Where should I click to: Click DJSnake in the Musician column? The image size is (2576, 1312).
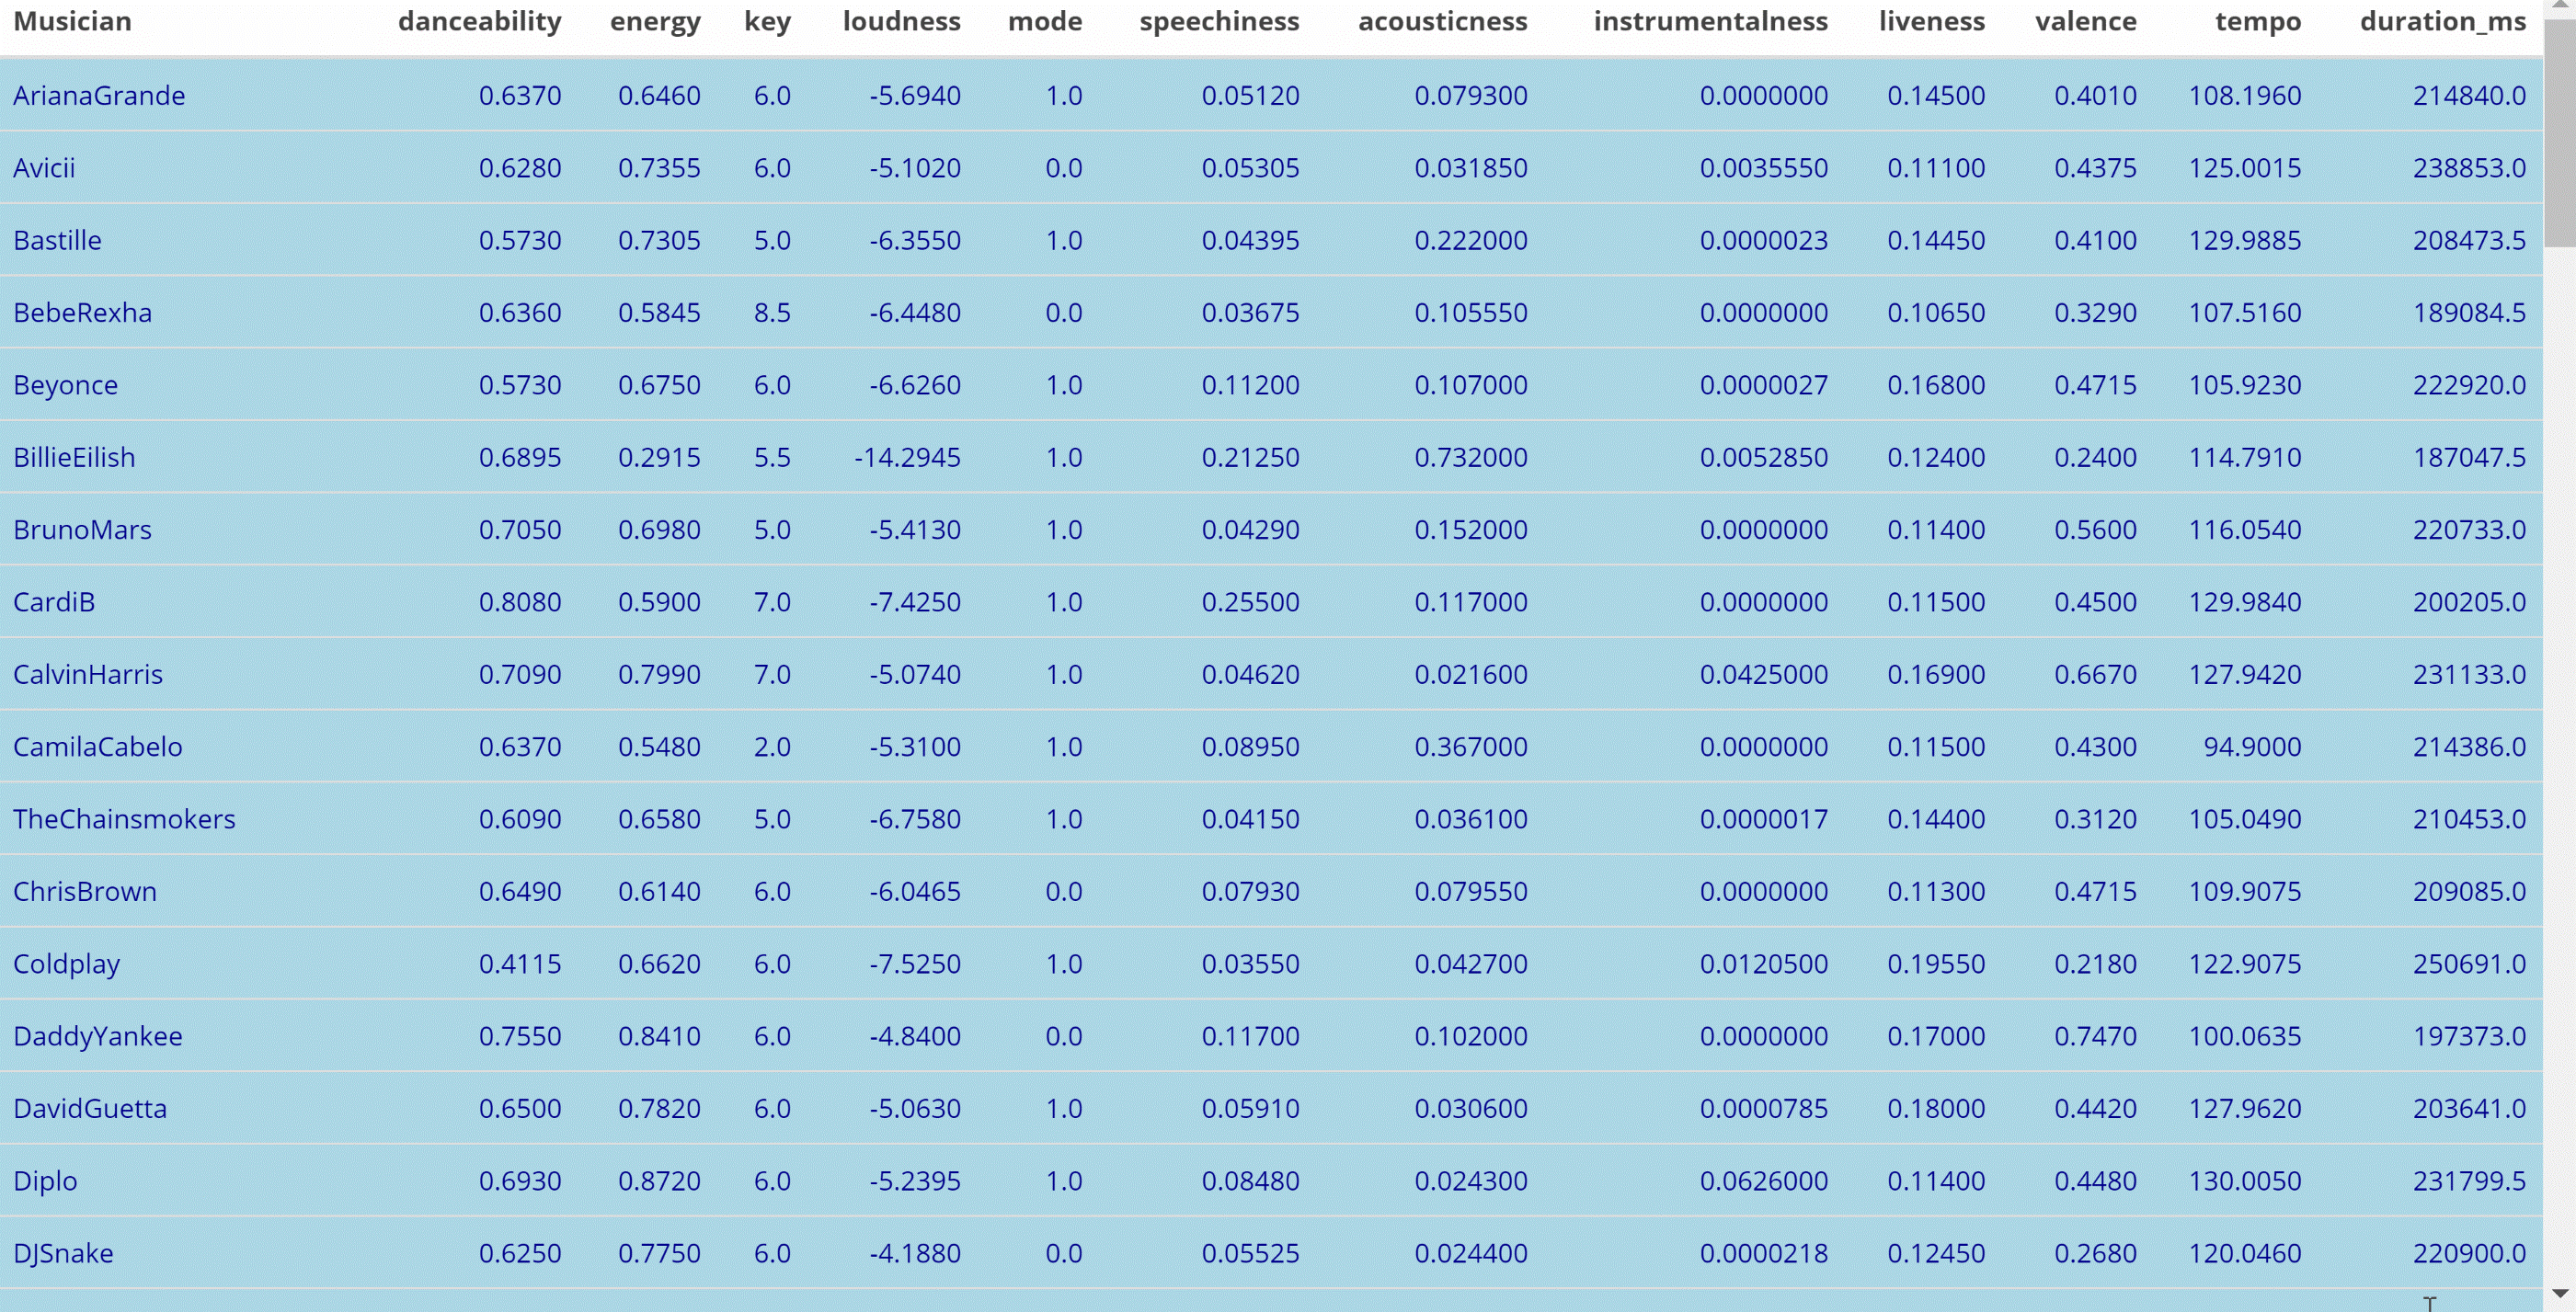[63, 1253]
